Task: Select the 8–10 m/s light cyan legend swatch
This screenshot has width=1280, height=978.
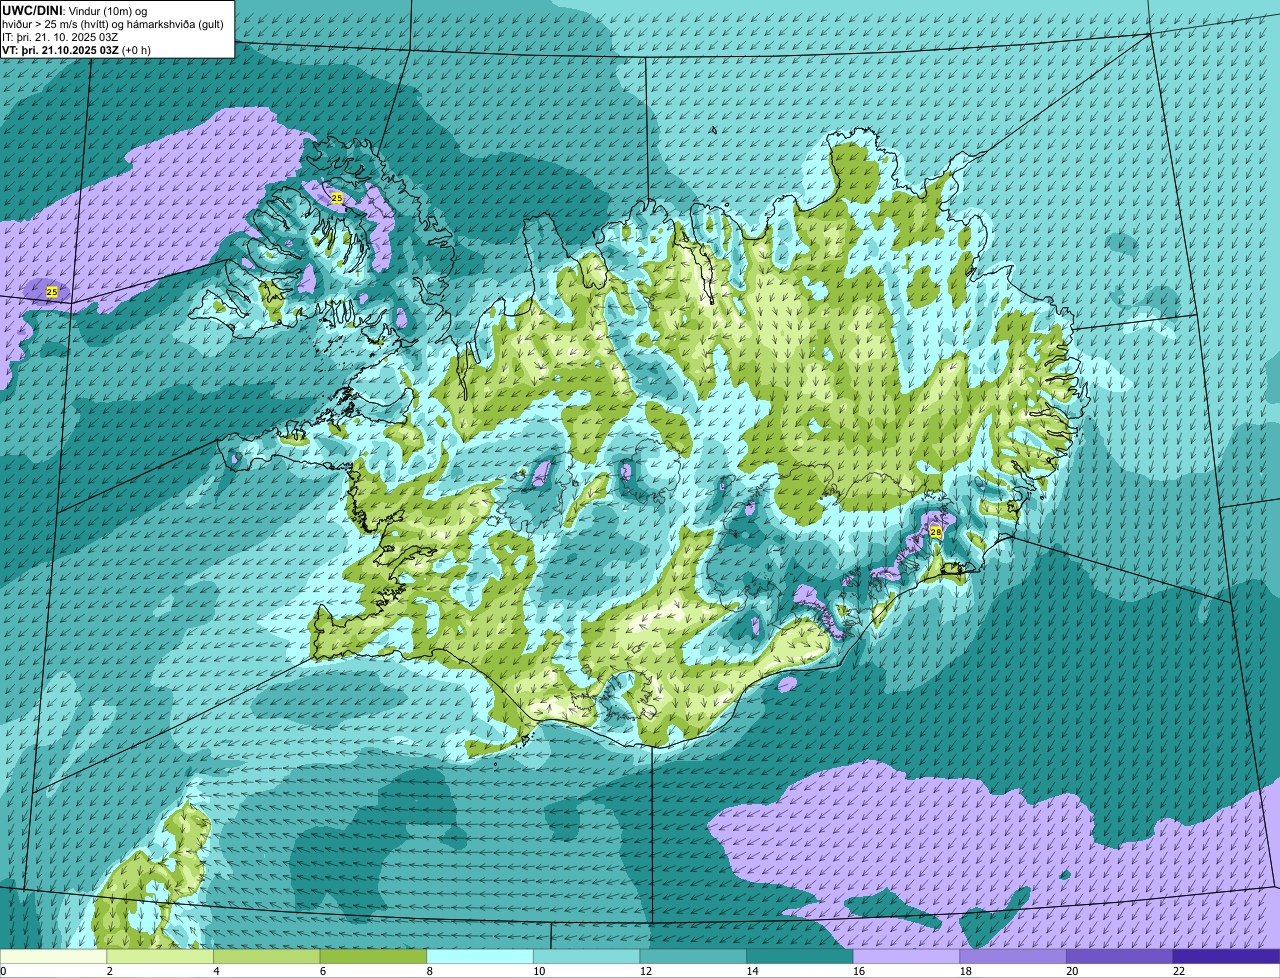Action: [x=480, y=956]
